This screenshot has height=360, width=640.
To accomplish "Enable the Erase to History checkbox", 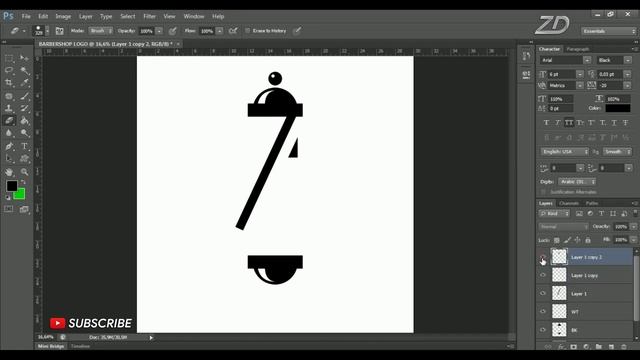I will tap(247, 31).
